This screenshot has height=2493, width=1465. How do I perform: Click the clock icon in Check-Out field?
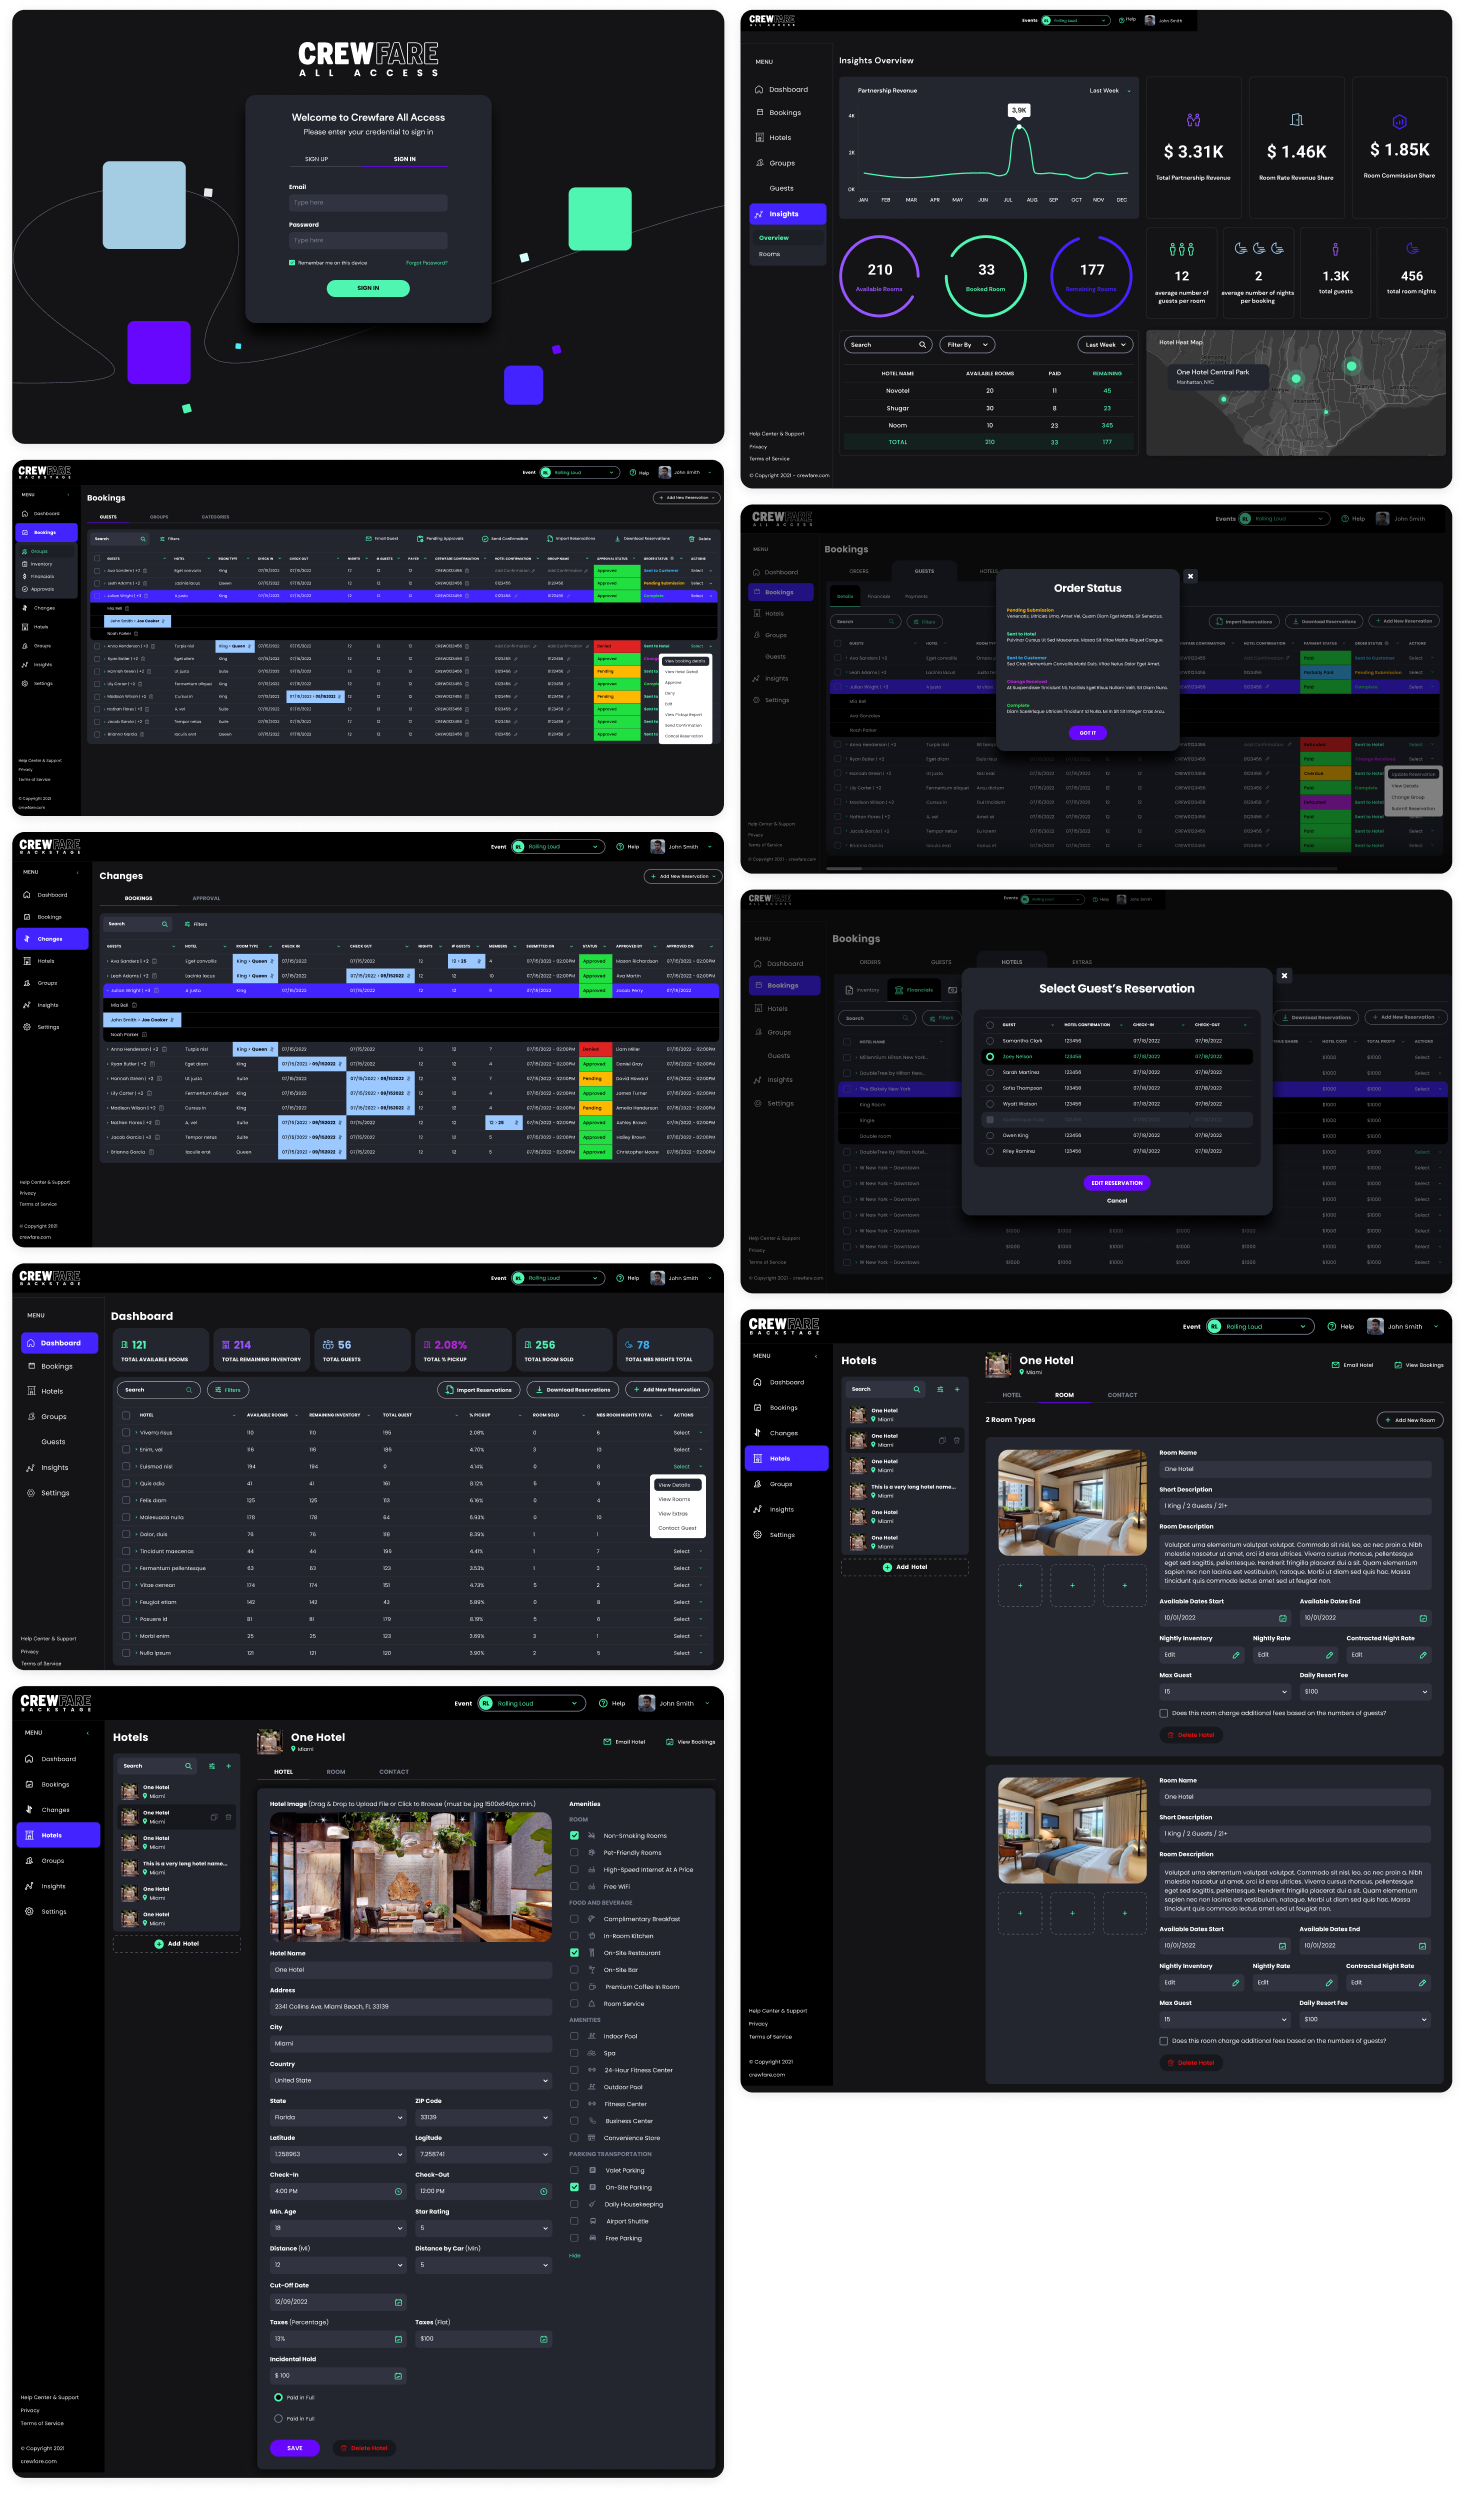coord(544,2191)
